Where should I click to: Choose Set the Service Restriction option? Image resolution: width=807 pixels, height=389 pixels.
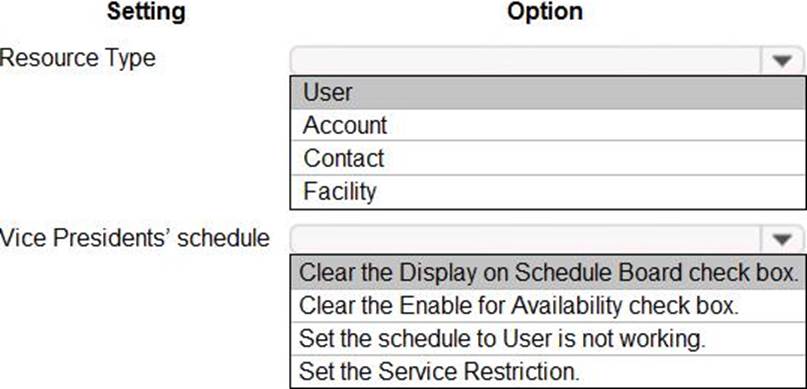click(x=548, y=371)
